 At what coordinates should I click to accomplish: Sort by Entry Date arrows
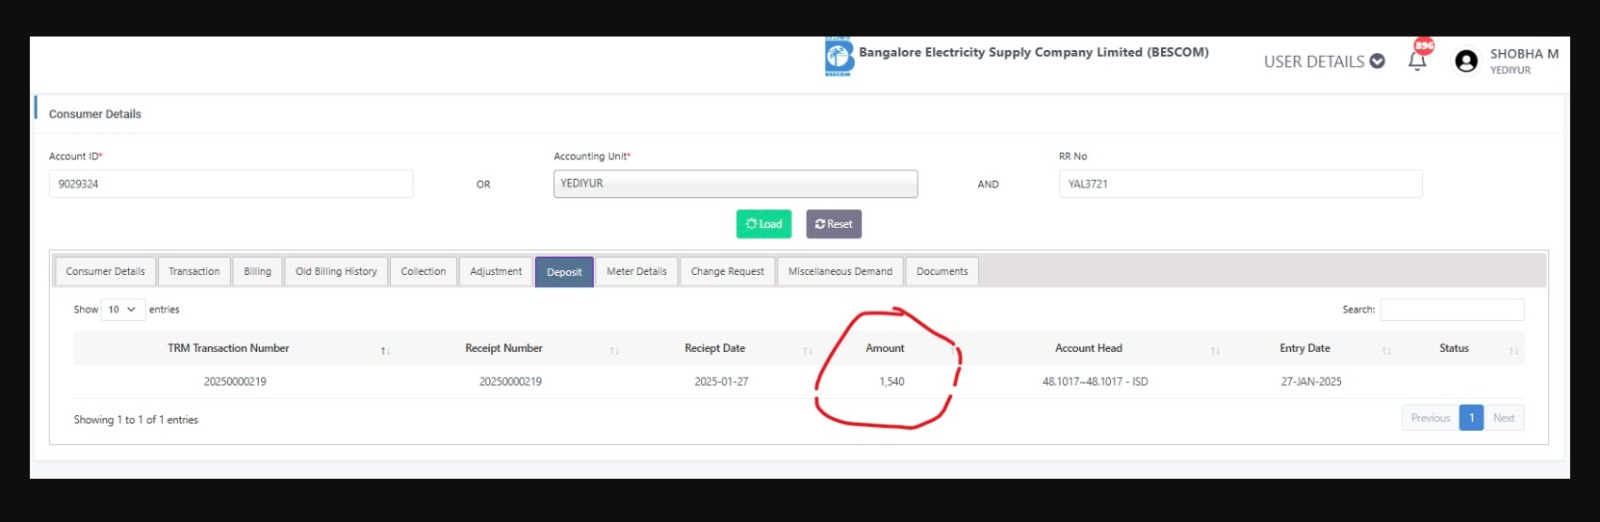click(1387, 350)
